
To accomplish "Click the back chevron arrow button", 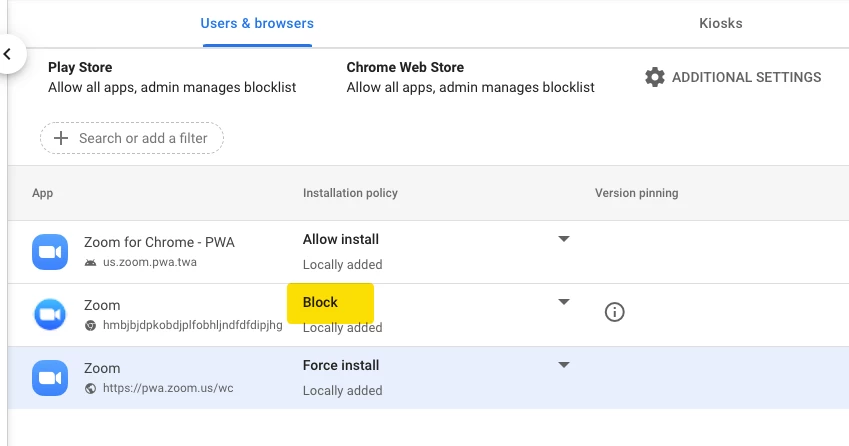I will pos(9,54).
